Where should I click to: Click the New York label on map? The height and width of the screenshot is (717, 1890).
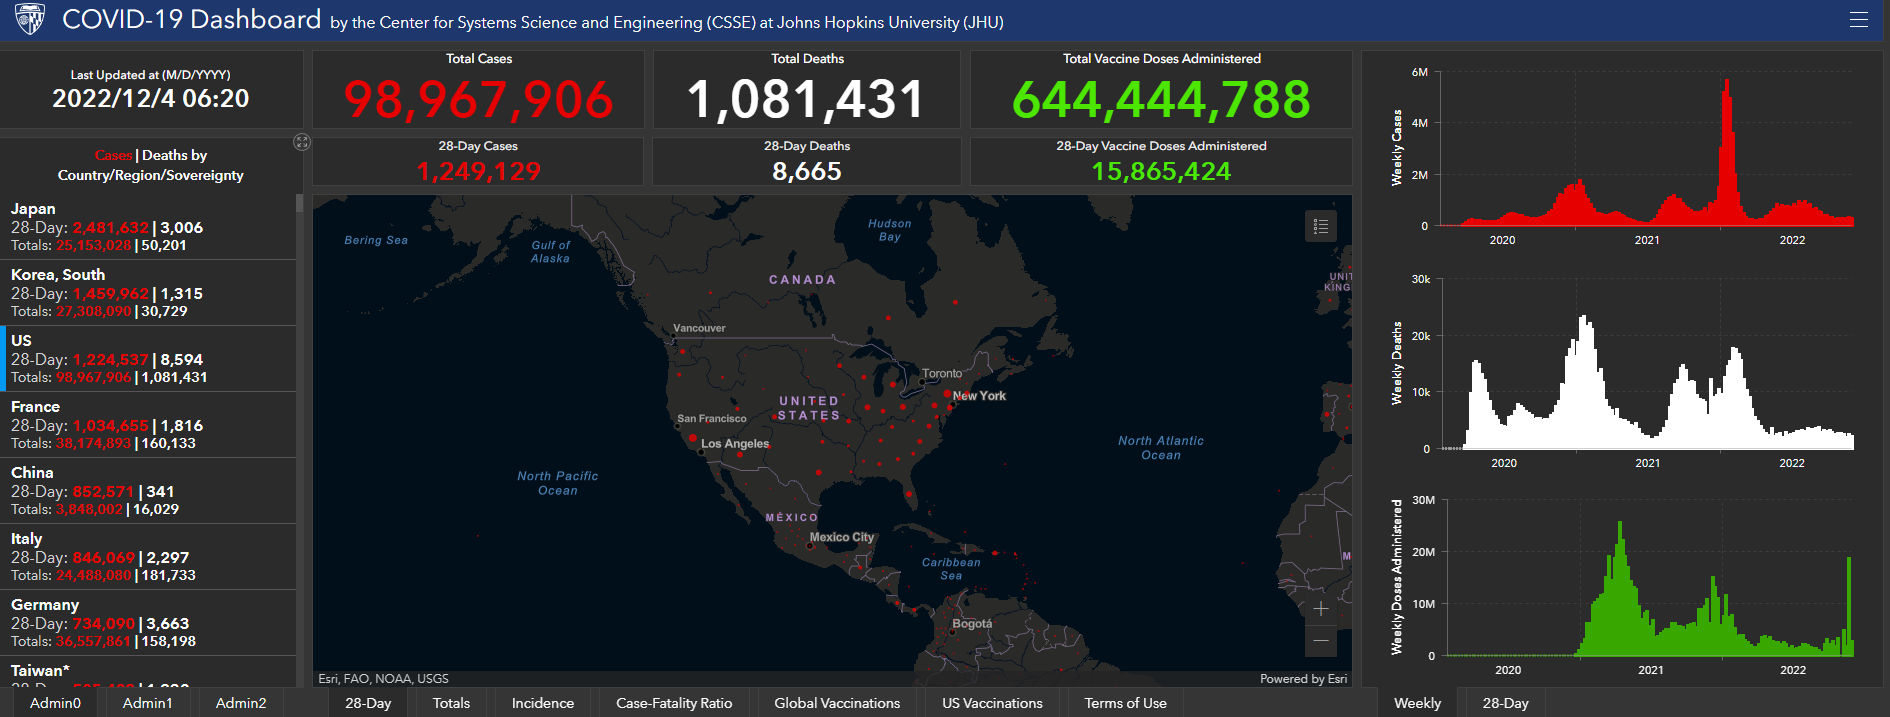(979, 396)
